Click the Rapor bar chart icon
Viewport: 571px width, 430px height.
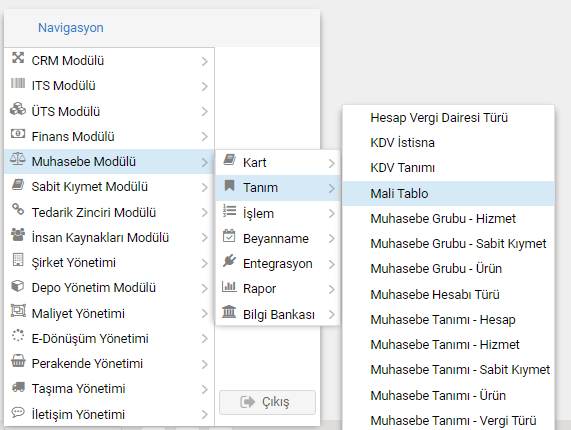pos(229,287)
